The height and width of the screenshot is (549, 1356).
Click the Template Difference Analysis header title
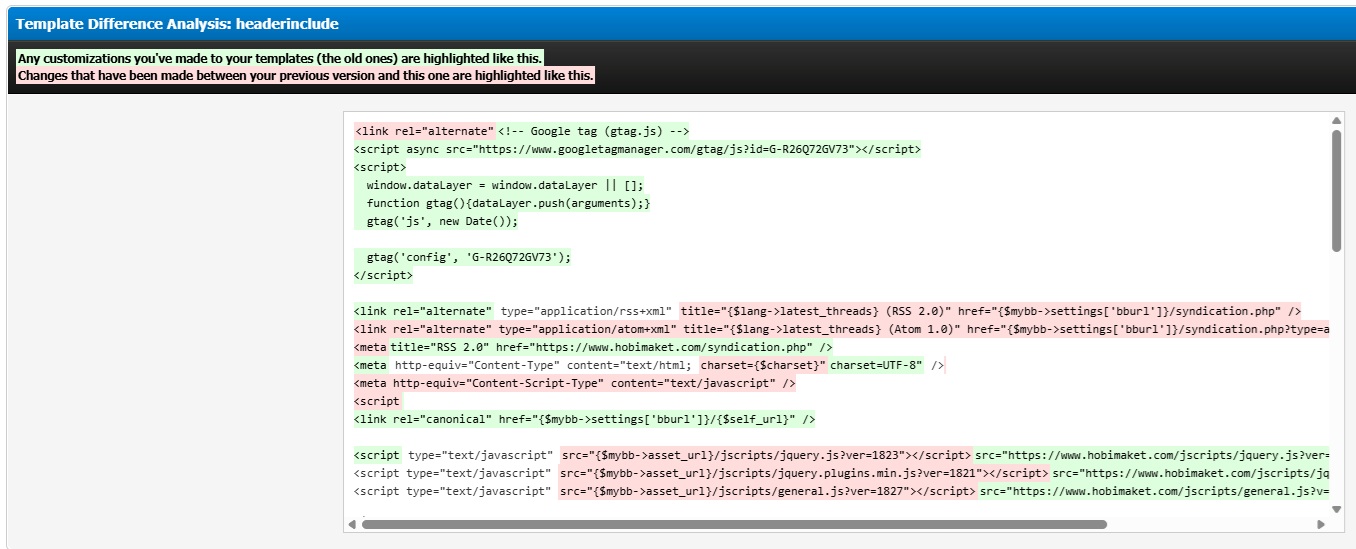pyautogui.click(x=177, y=23)
